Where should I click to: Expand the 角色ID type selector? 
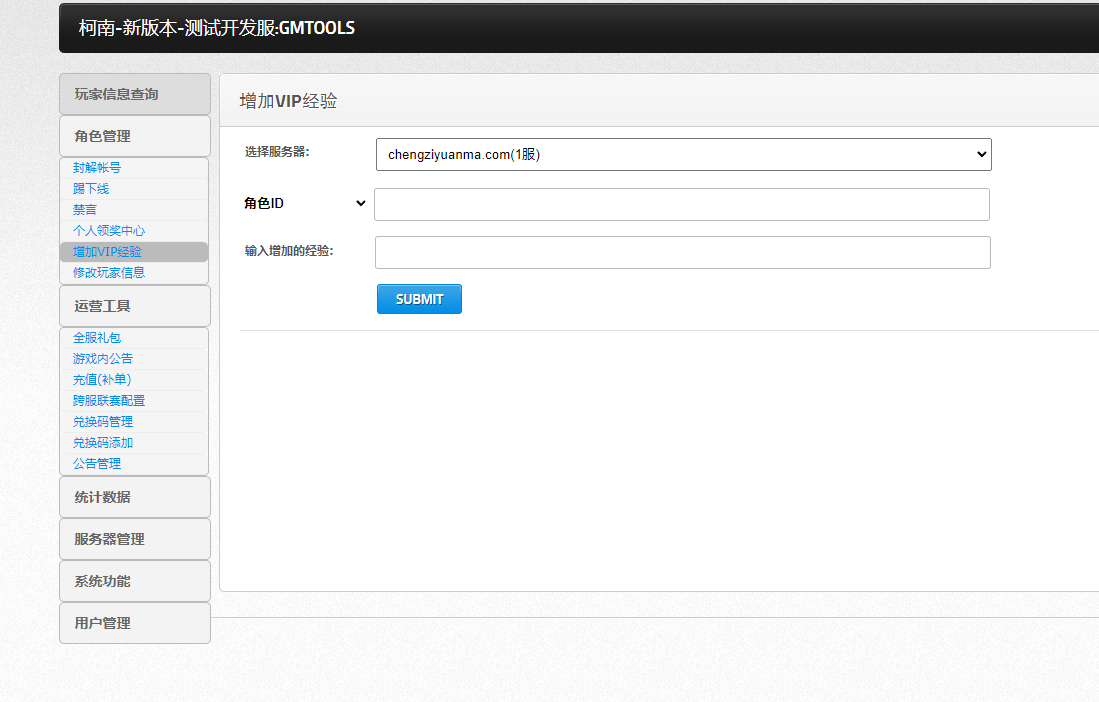[x=305, y=203]
